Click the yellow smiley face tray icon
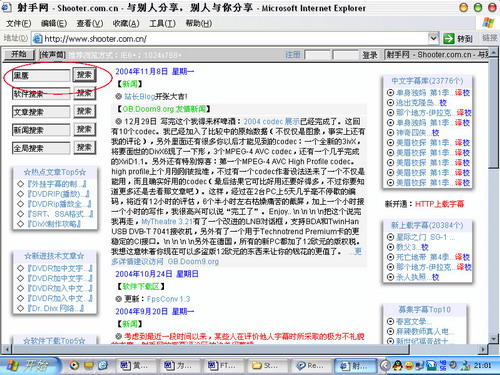Screen dimensions: 500x375 point(408,366)
